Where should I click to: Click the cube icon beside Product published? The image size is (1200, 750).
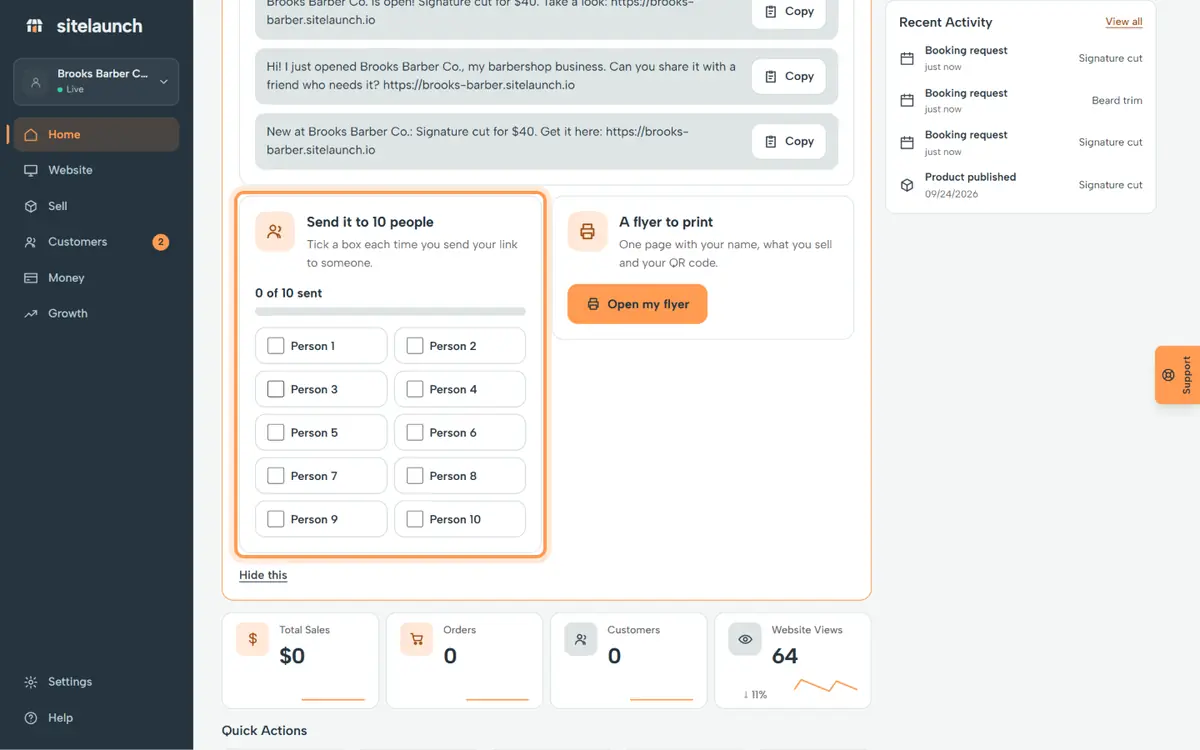pyautogui.click(x=907, y=185)
